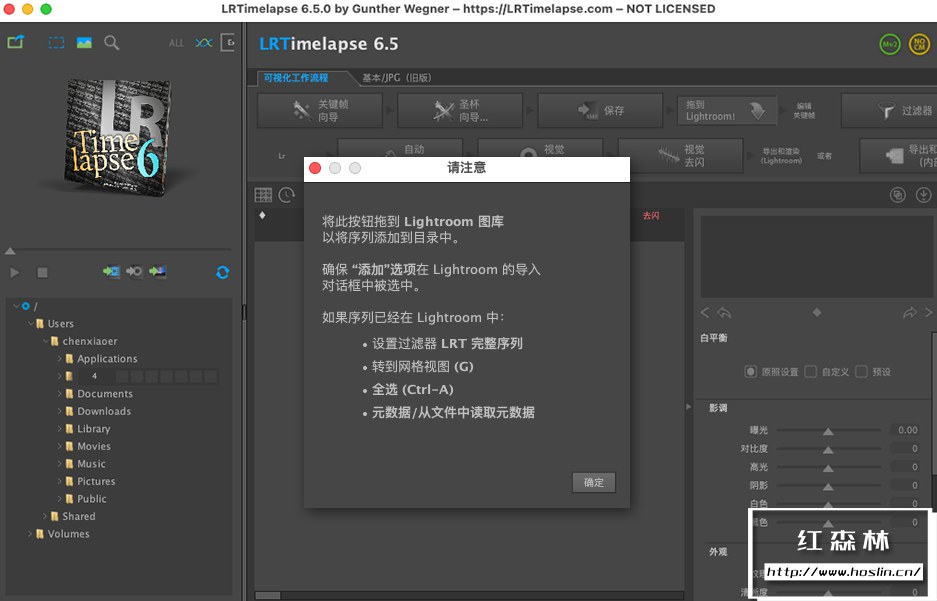
Task: Click the blue landscape image icon
Action: coord(84,42)
